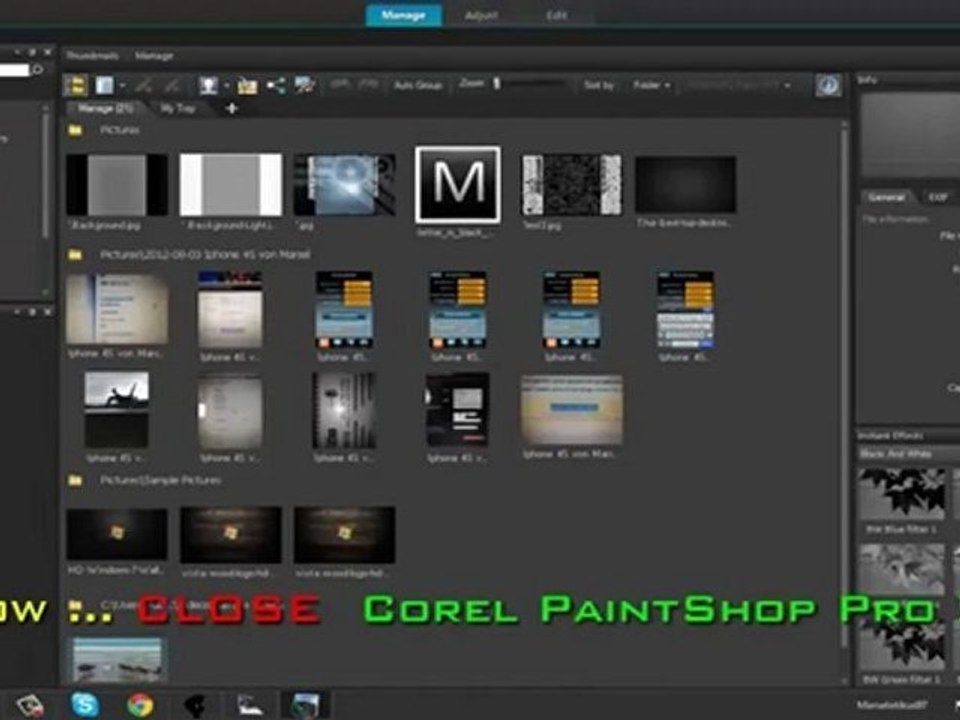
Task: Select the Background.jpg thumbnail
Action: coord(117,185)
